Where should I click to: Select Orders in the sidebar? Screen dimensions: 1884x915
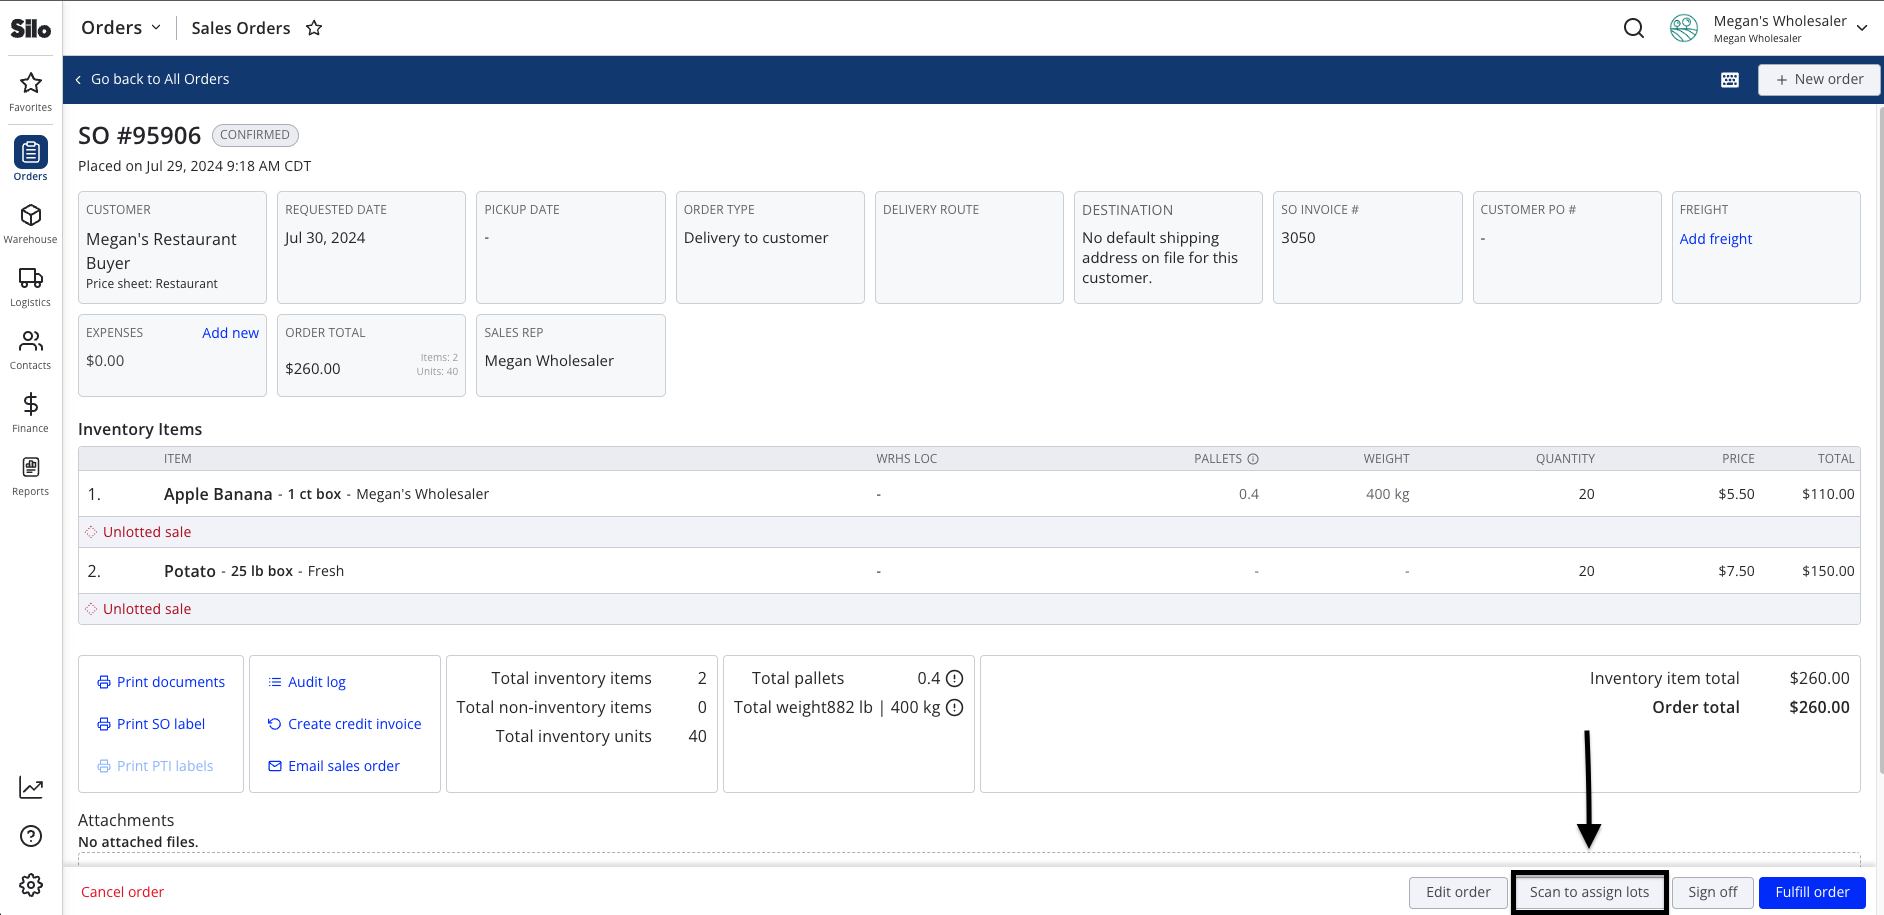click(31, 159)
